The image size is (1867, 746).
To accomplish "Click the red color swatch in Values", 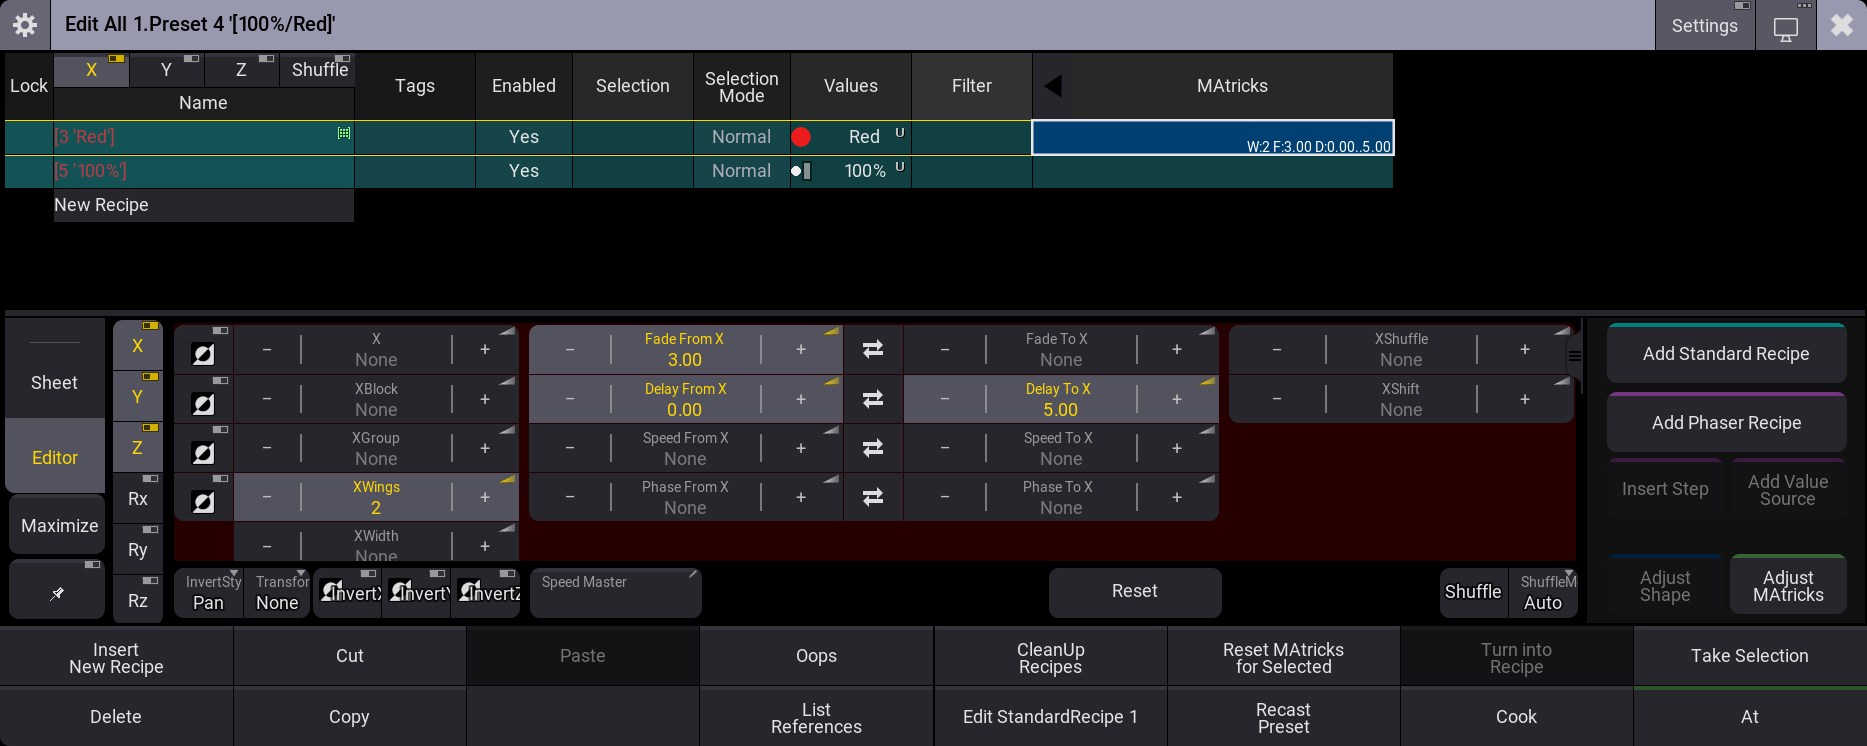I will tap(801, 137).
